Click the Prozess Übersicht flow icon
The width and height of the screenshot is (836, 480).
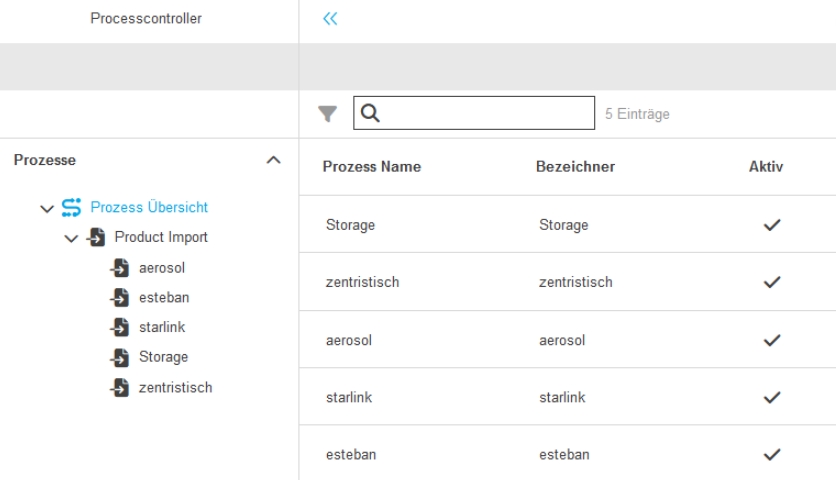[72, 208]
